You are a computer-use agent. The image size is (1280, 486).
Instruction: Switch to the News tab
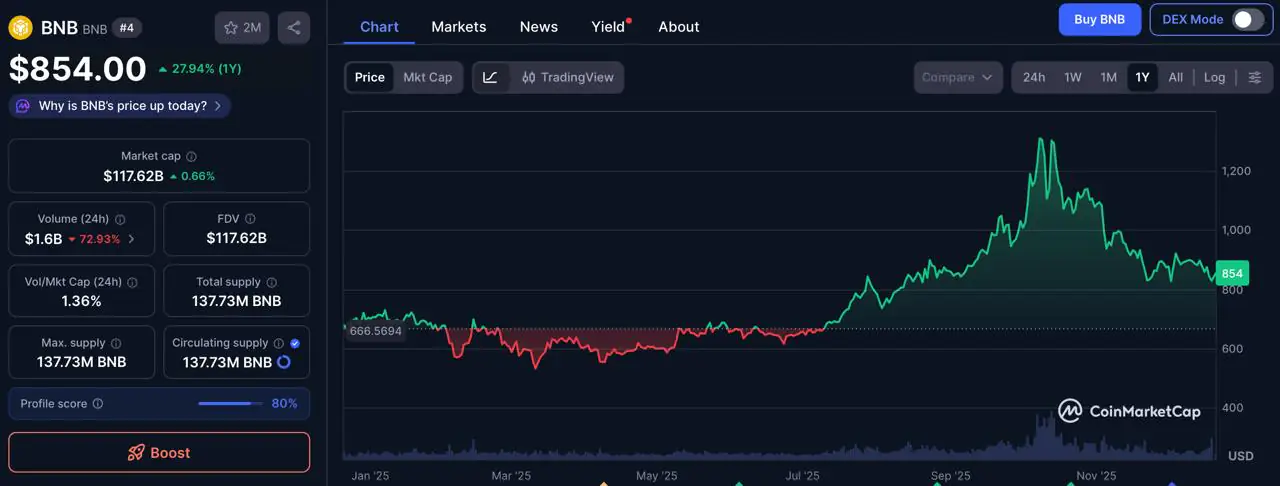tap(538, 27)
